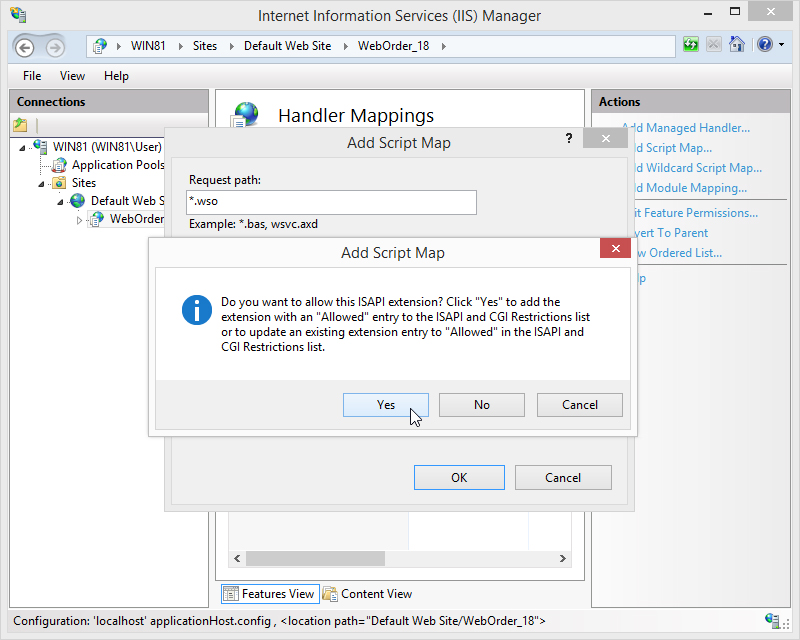Collapse the Default Web Site node

(x=60, y=202)
